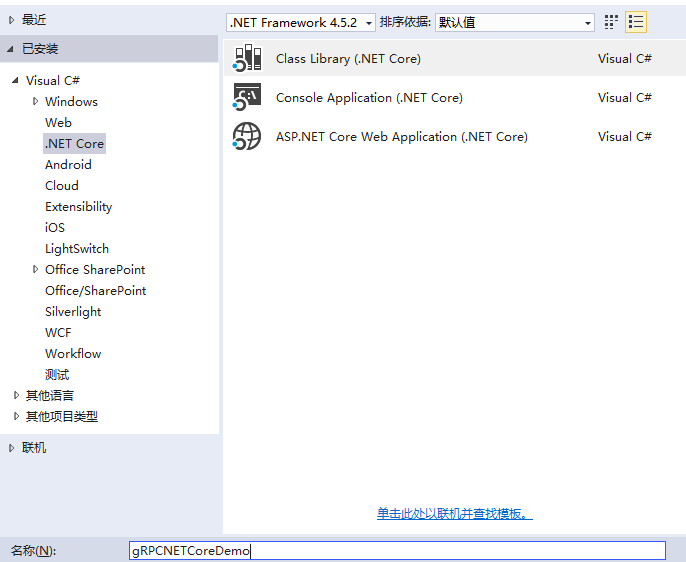Click Visual C# label of Class Library row

click(x=625, y=58)
